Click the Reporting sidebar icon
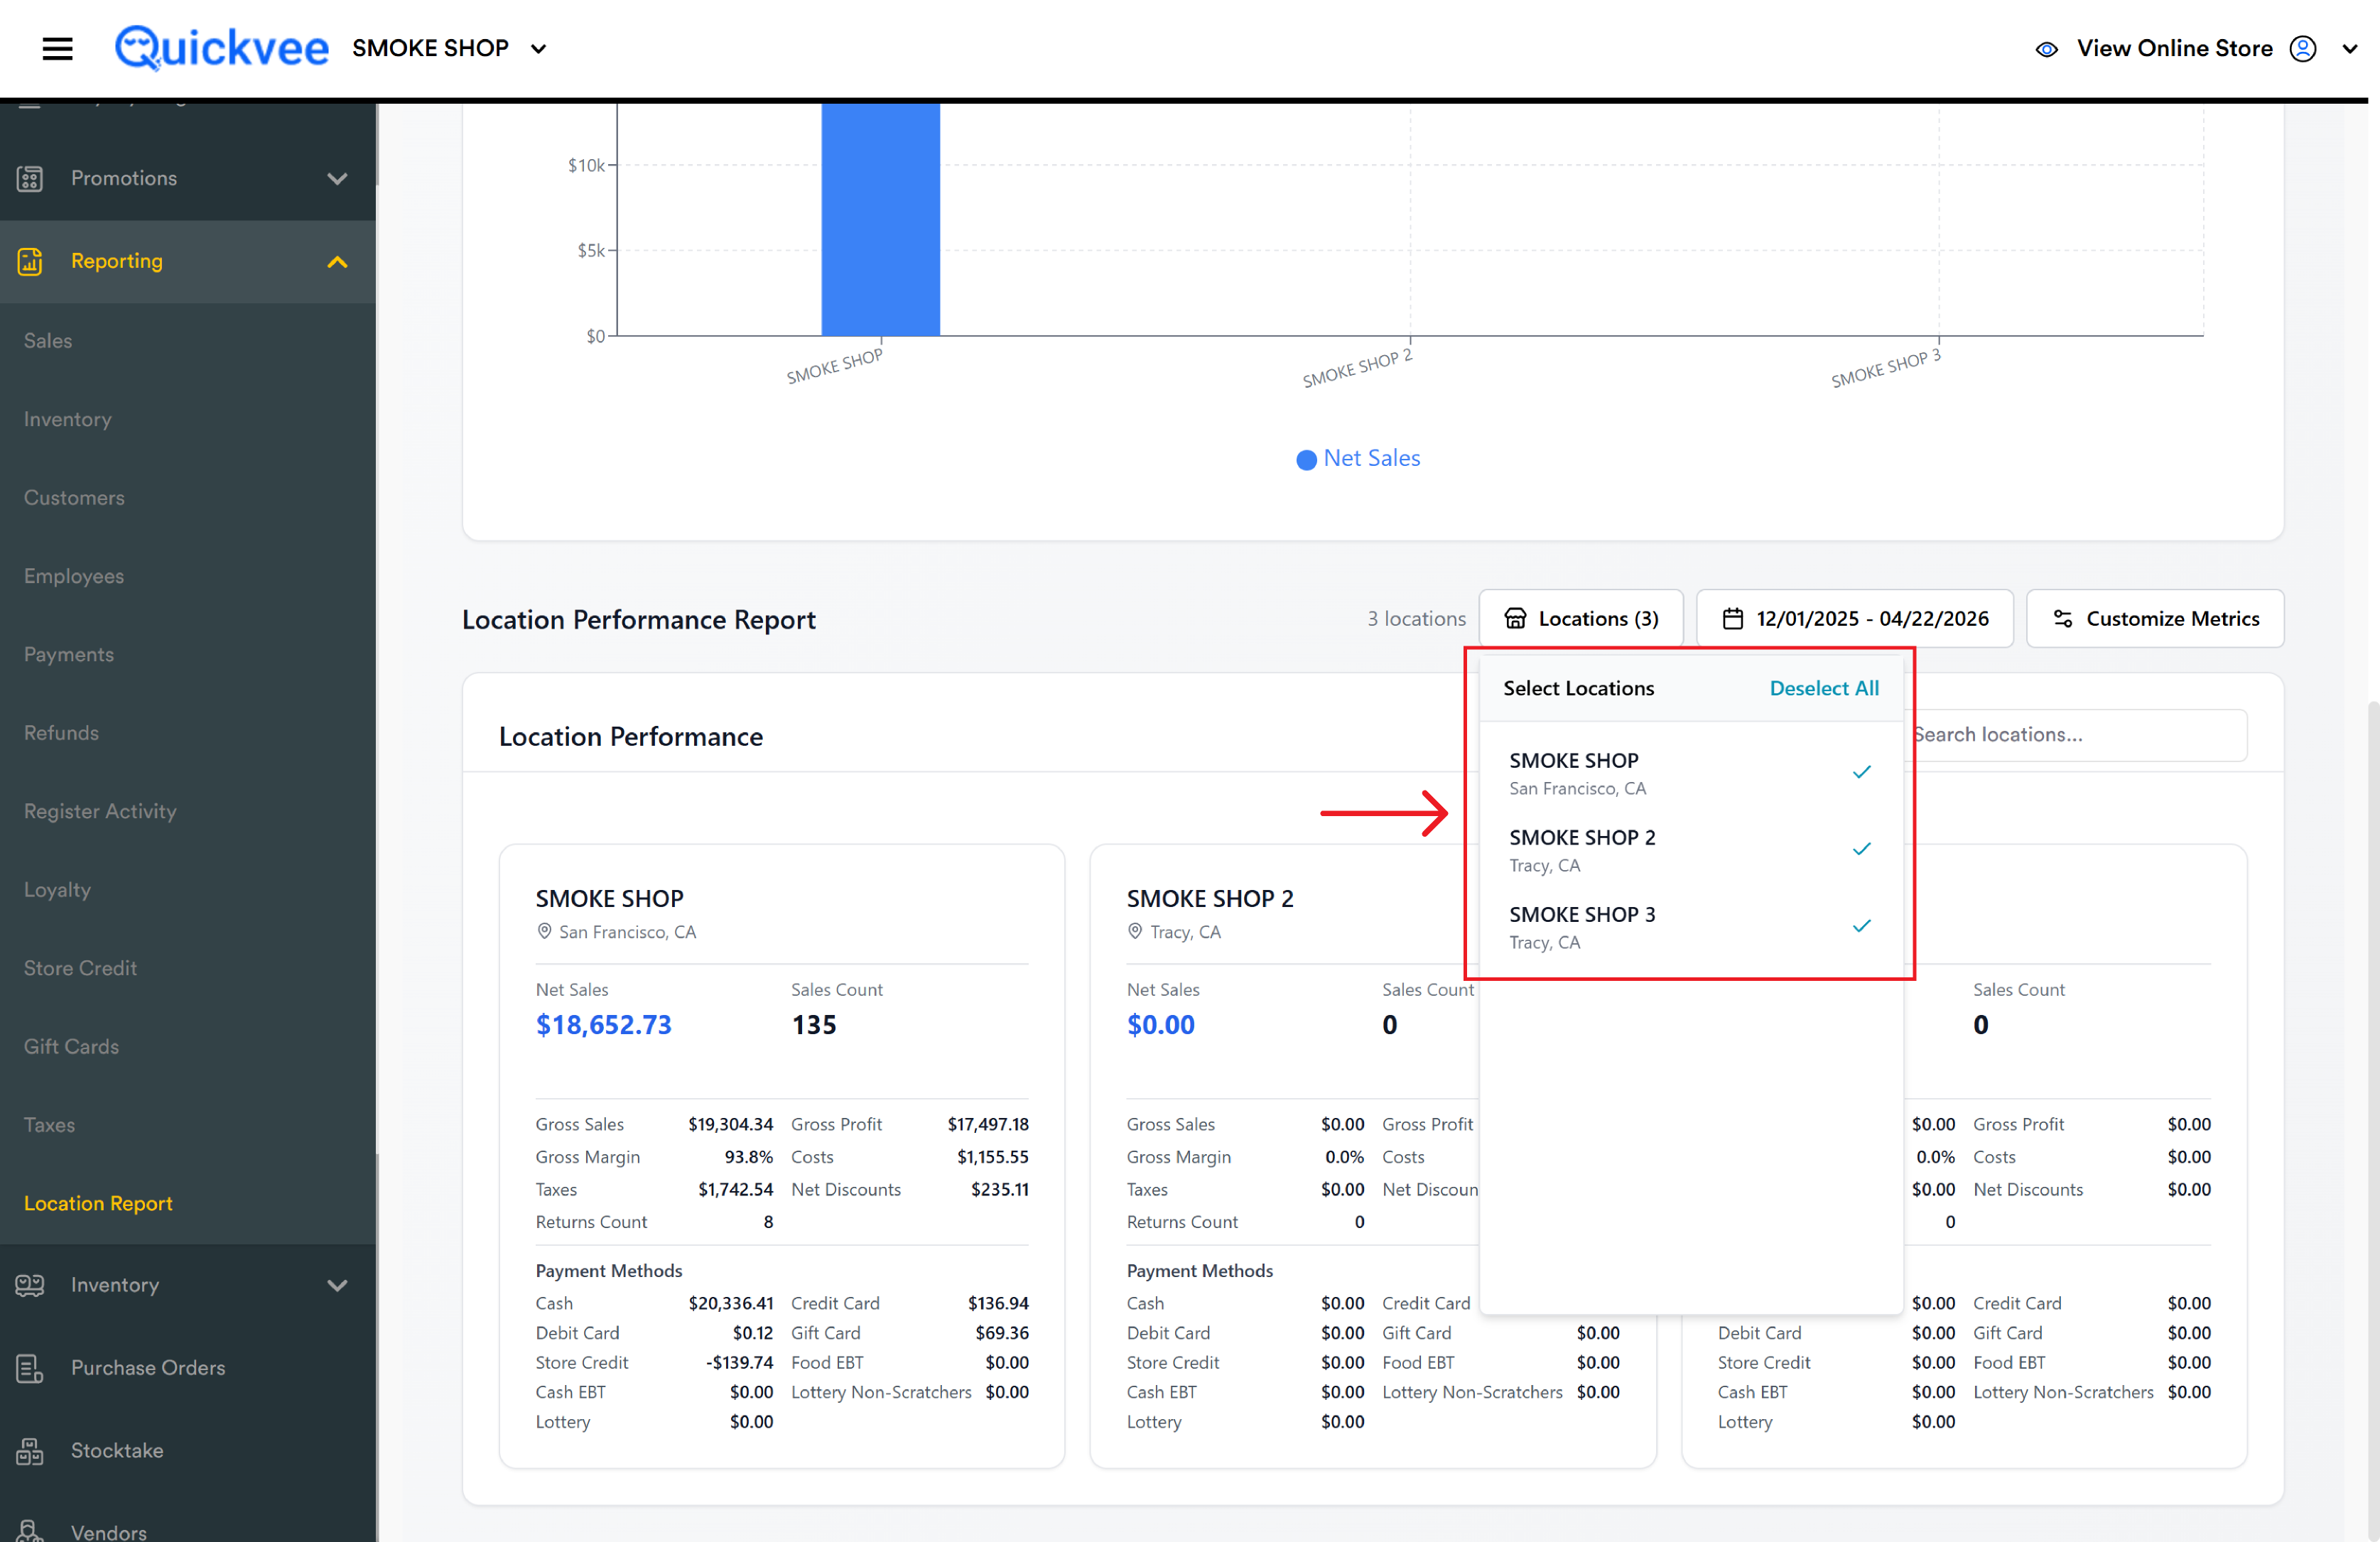The width and height of the screenshot is (2380, 1542). [x=30, y=261]
